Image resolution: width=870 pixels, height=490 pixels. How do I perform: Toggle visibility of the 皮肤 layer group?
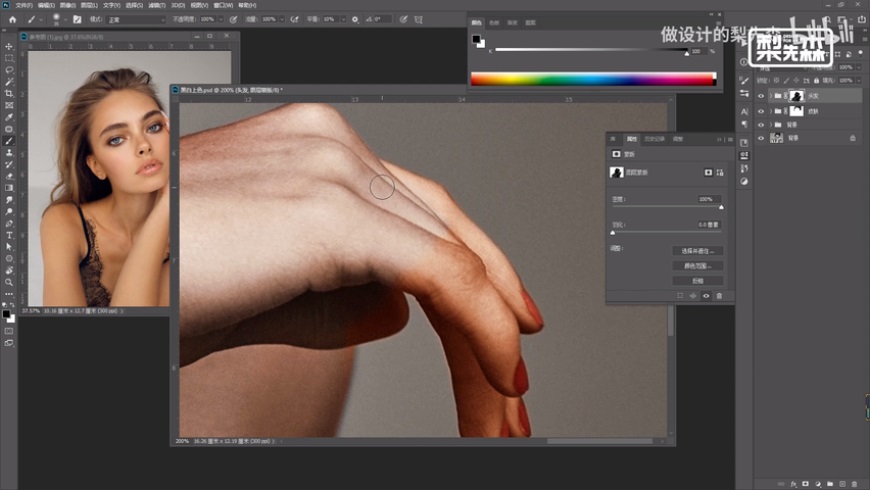pos(761,111)
